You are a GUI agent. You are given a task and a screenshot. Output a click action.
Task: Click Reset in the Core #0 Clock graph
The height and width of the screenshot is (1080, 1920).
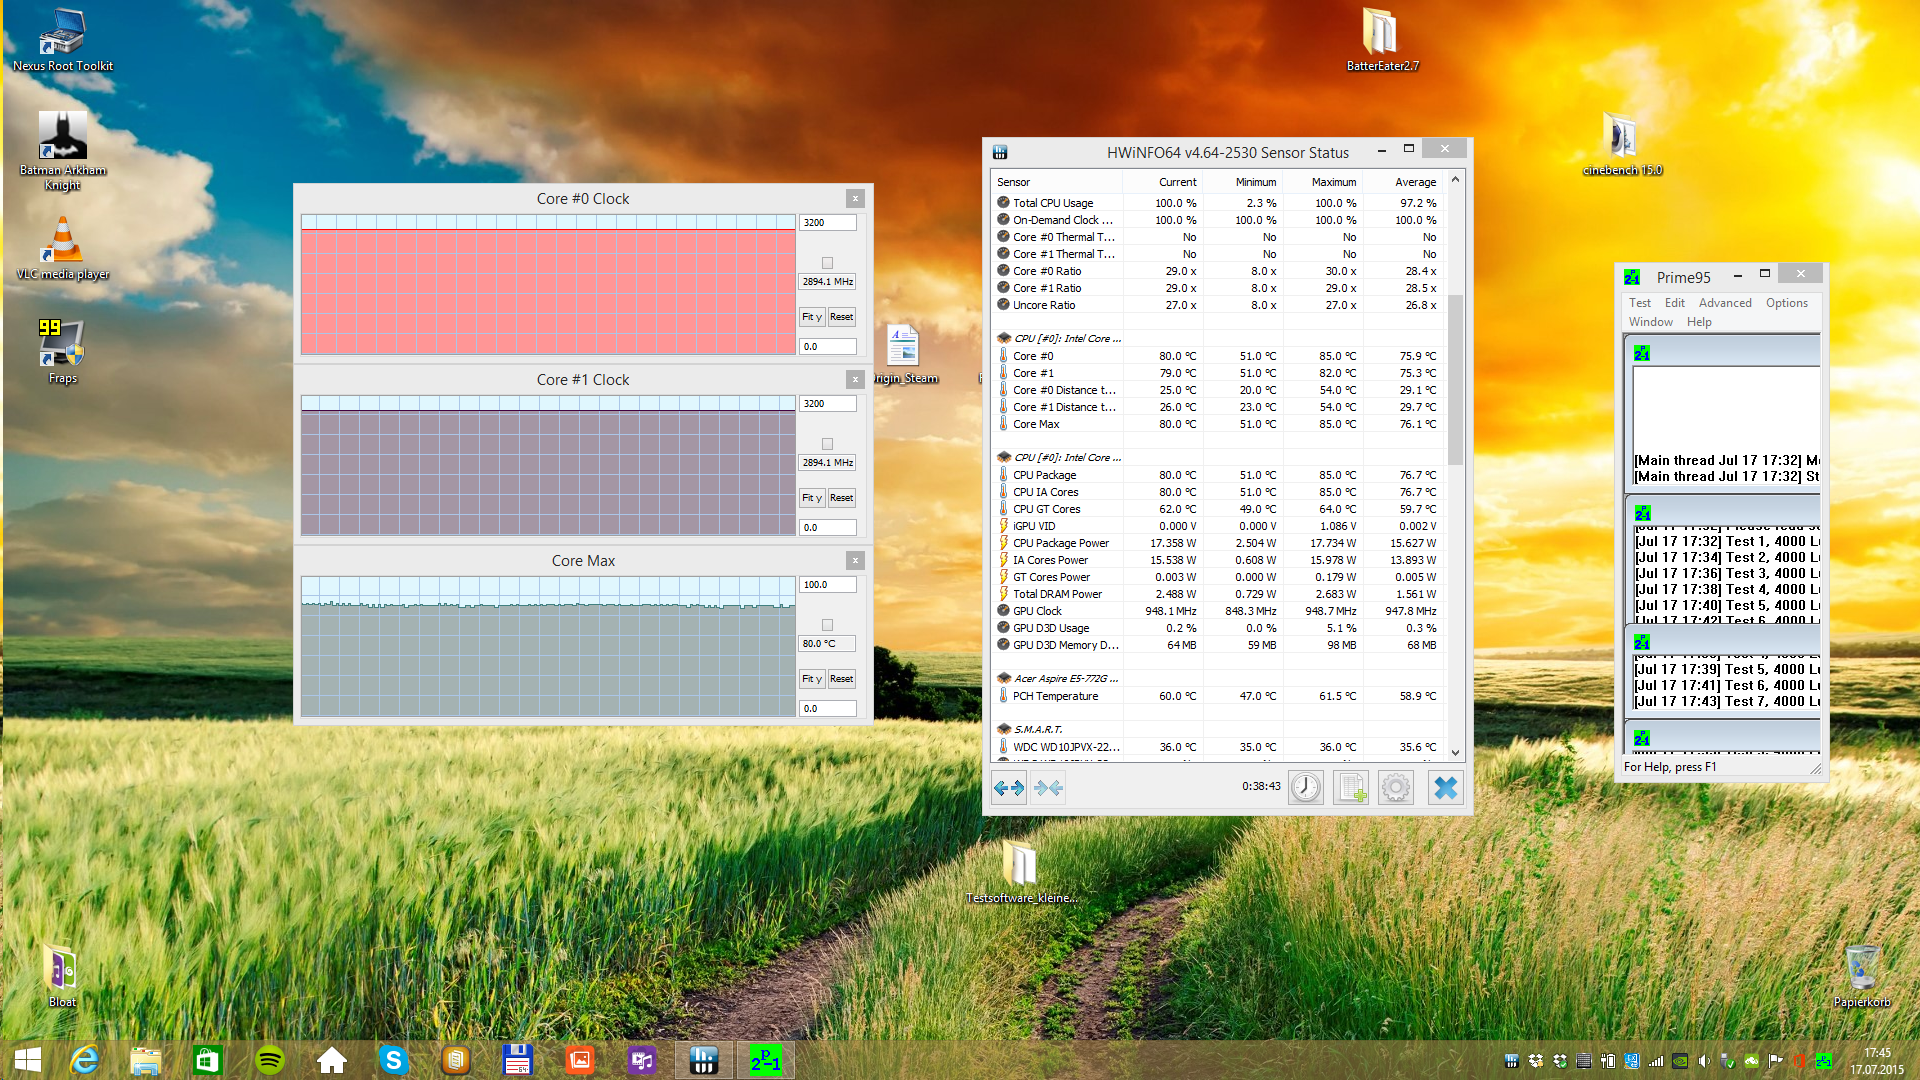coord(841,317)
